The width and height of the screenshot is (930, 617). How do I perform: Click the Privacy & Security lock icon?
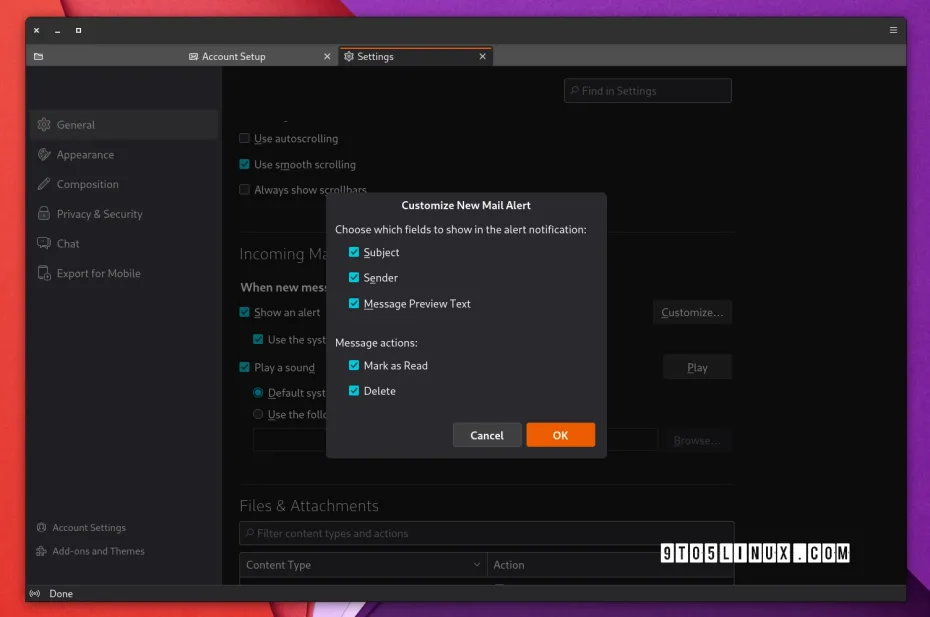[x=44, y=214]
